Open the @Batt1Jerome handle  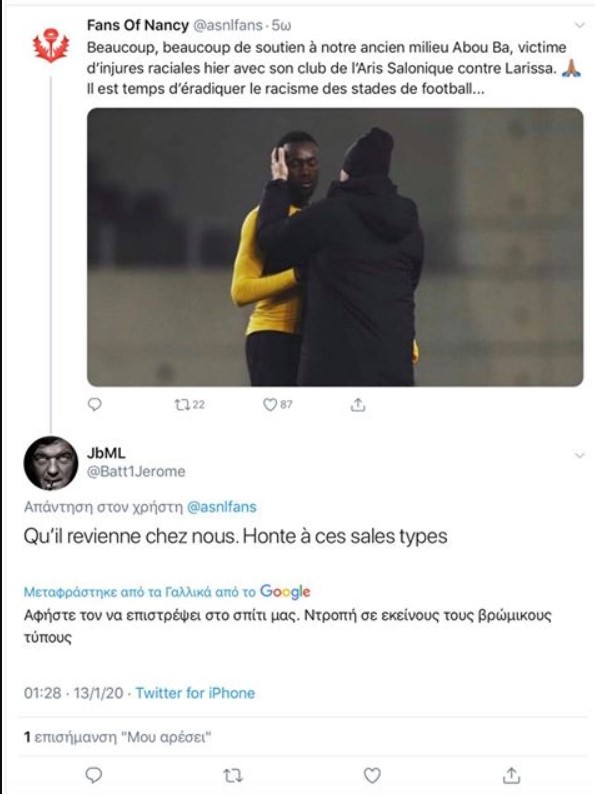pos(136,471)
